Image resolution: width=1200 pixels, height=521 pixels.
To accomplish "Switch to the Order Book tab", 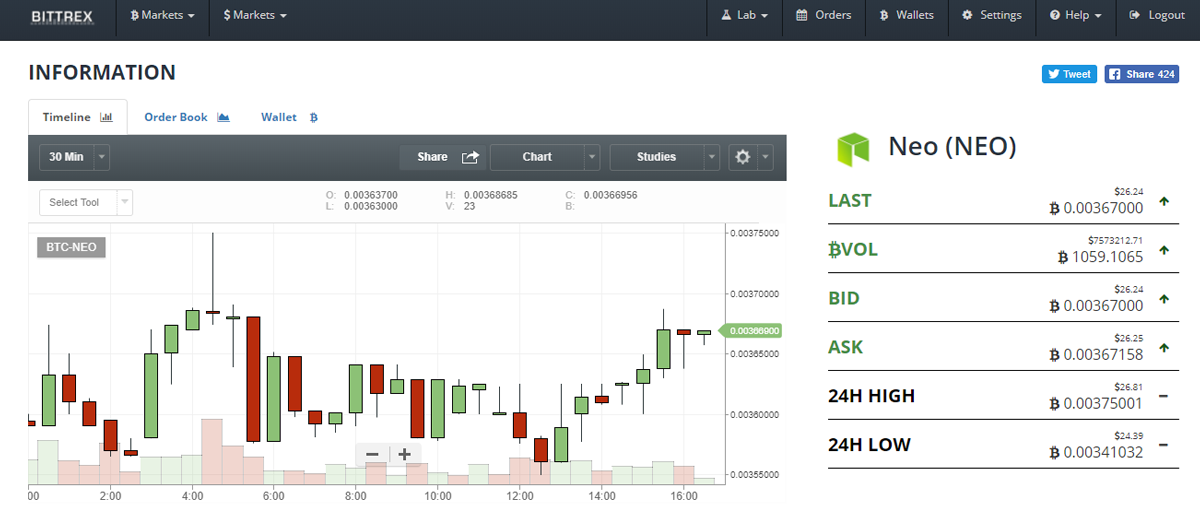I will tap(187, 118).
